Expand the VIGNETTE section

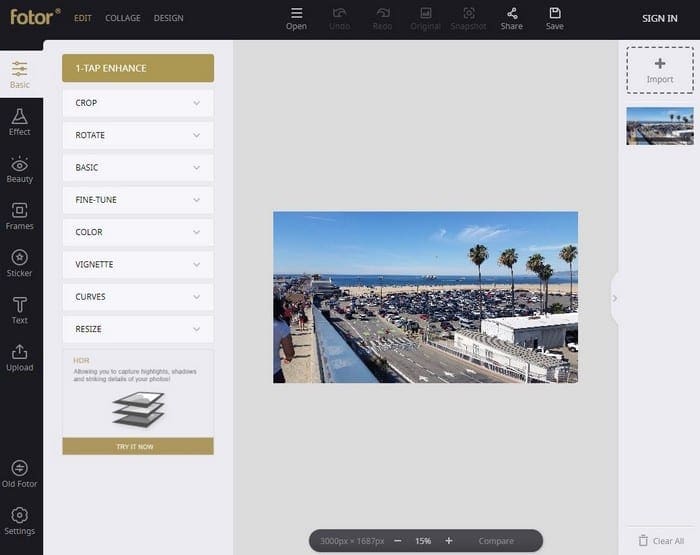pos(138,264)
